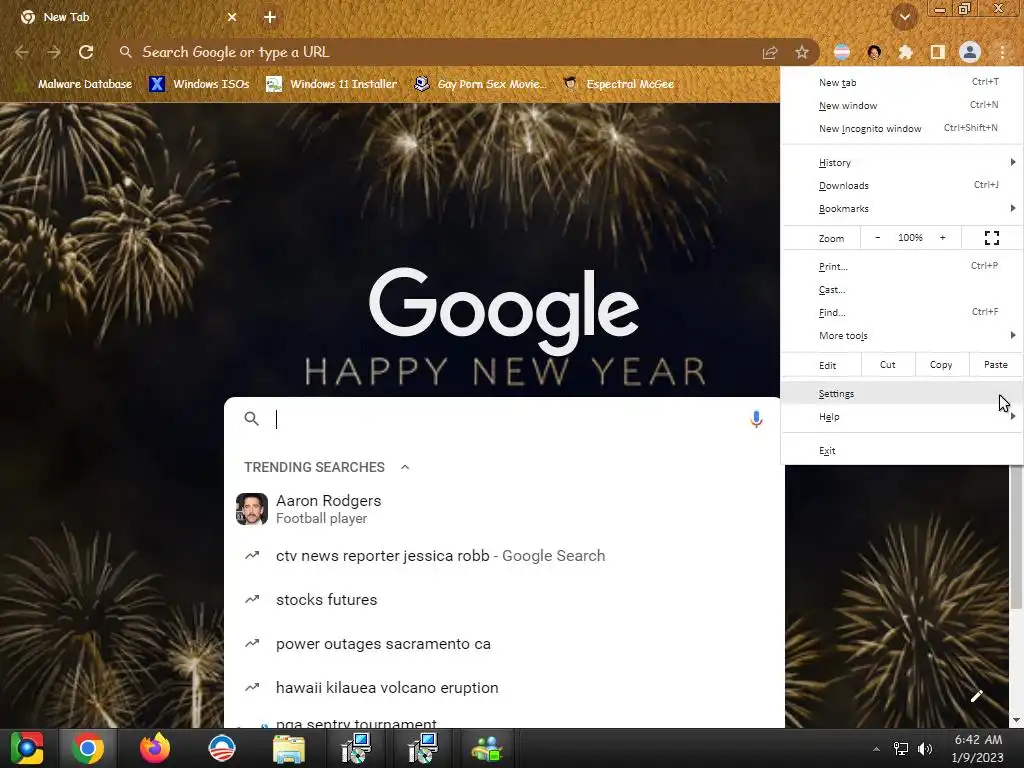1024x768 pixels.
Task: Open the side panel icon
Action: click(938, 52)
